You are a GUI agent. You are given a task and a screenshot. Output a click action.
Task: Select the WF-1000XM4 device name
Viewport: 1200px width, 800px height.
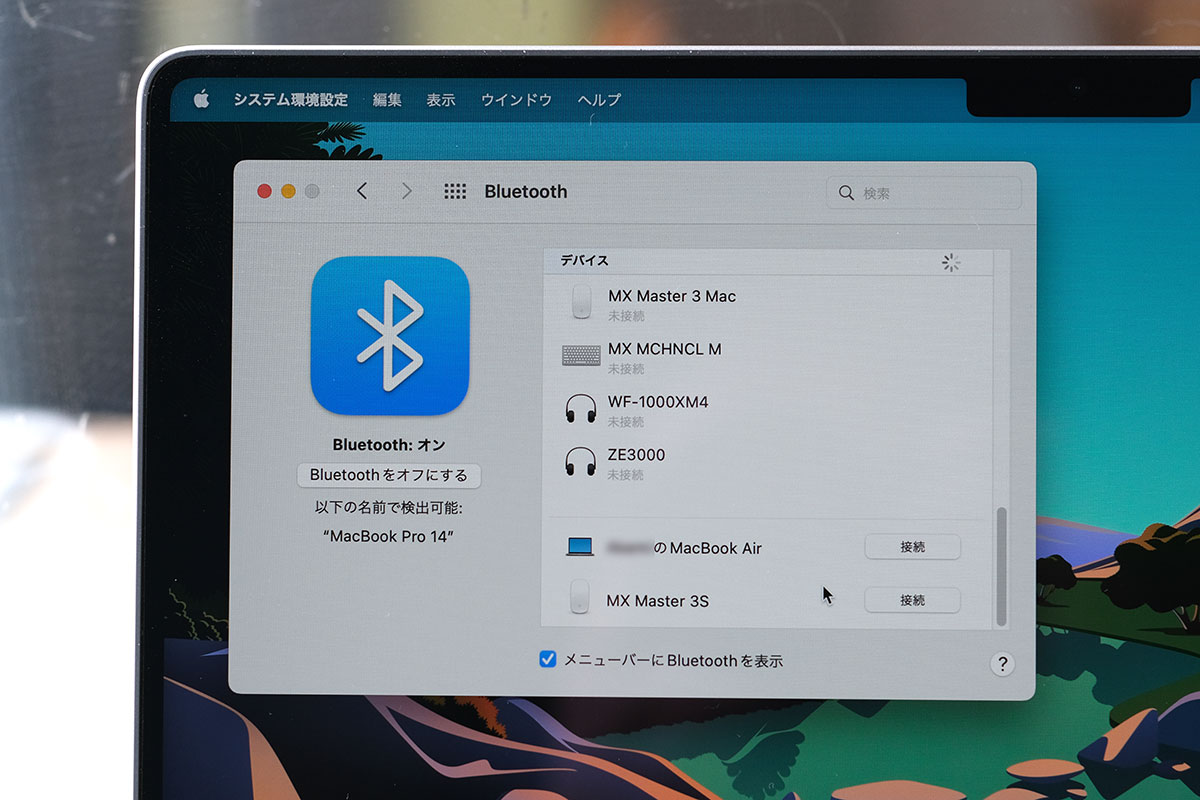(x=658, y=402)
